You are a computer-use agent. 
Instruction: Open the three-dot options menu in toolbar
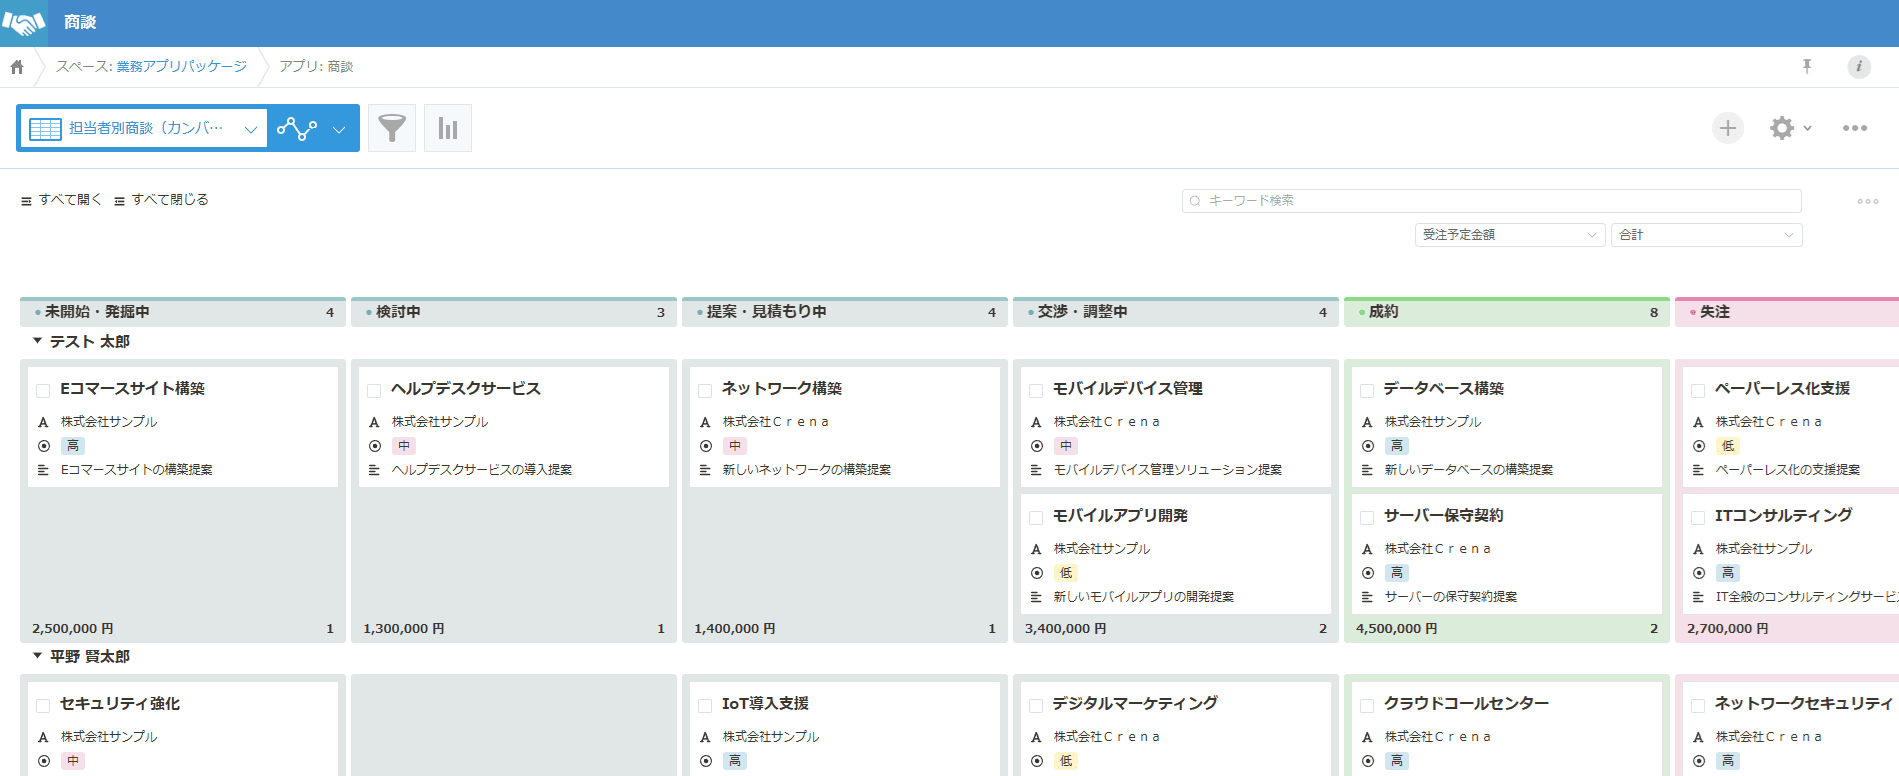[1855, 128]
